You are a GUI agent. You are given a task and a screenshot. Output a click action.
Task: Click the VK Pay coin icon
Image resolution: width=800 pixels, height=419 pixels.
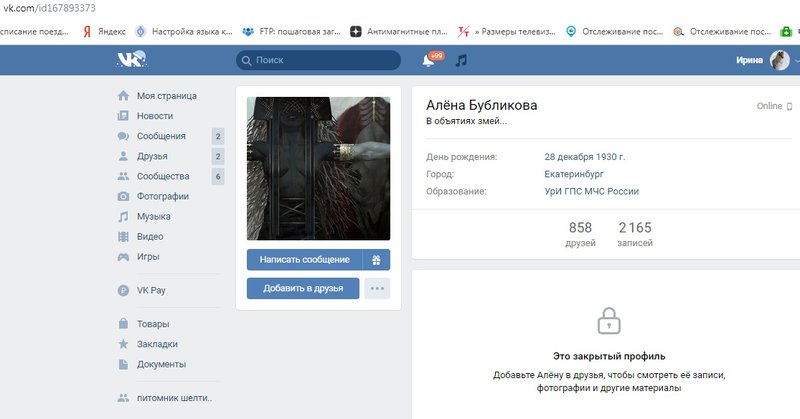tap(123, 290)
